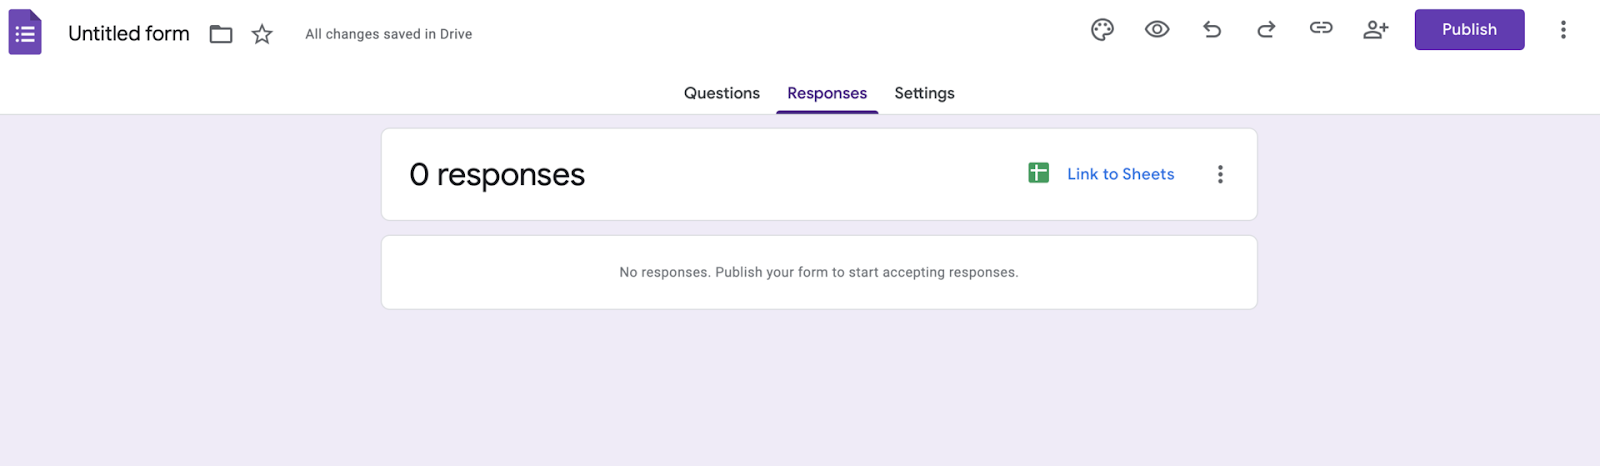Click the redo arrow icon
The height and width of the screenshot is (466, 1600).
point(1266,30)
